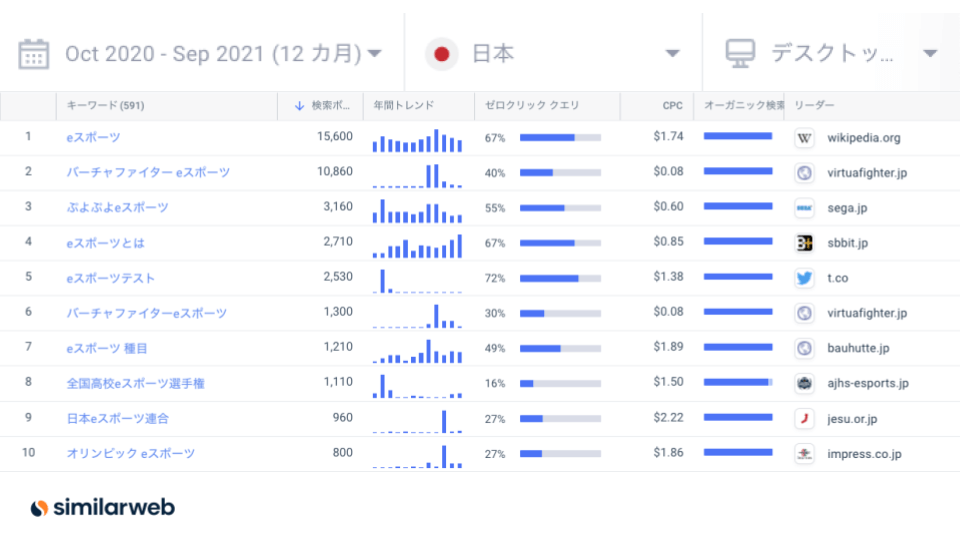Image resolution: width=960 pixels, height=540 pixels.
Task: Open the Oct 2020 - Sep 2021 date dropdown
Action: [x=222, y=53]
